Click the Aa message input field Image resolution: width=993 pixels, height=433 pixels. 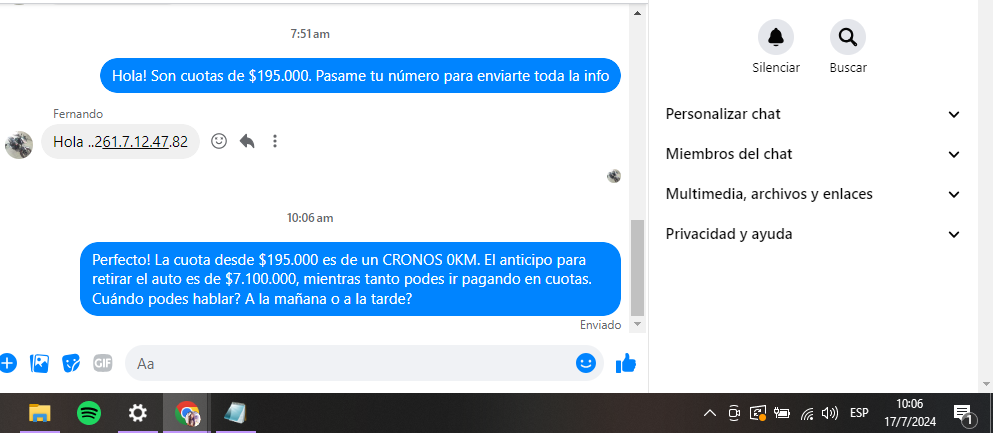[350, 363]
